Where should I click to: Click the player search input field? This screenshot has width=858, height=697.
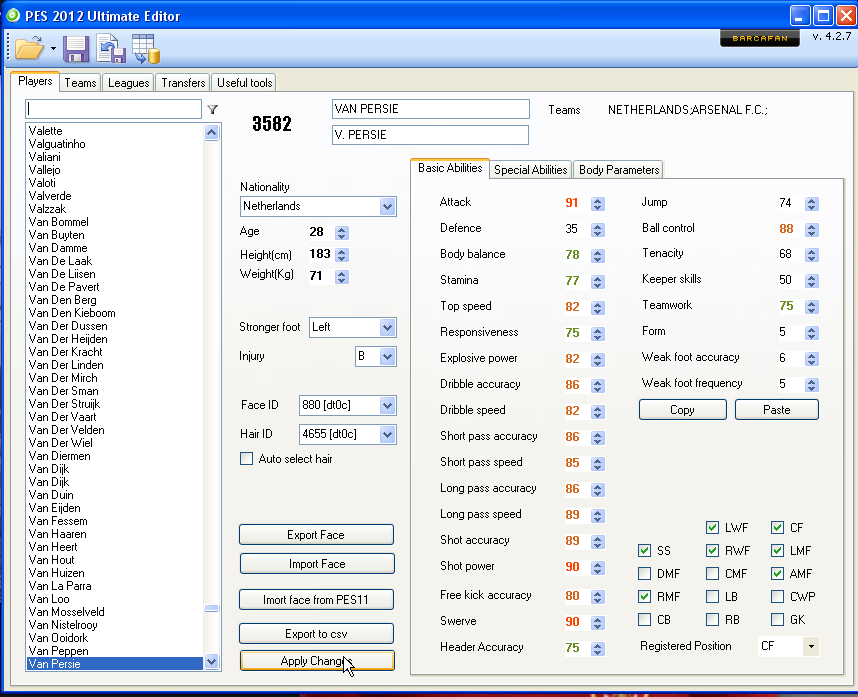click(x=113, y=109)
